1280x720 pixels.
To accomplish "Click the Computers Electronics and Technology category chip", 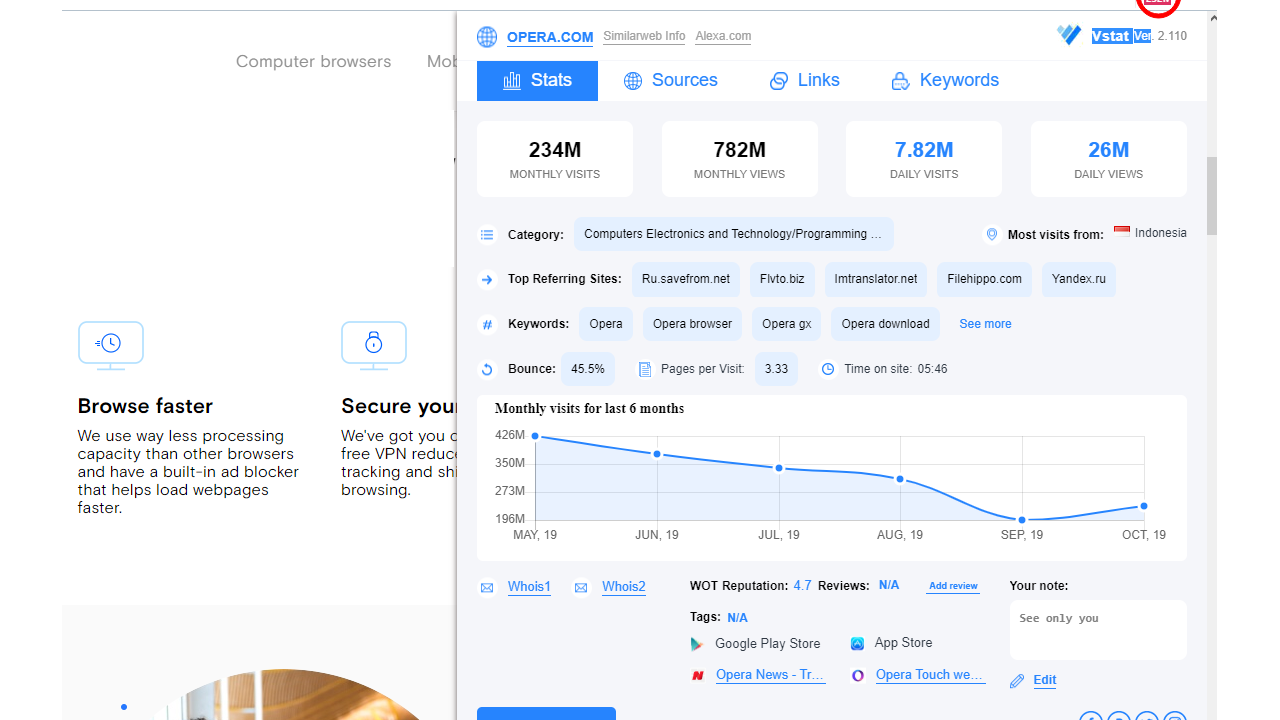I will click(x=733, y=234).
